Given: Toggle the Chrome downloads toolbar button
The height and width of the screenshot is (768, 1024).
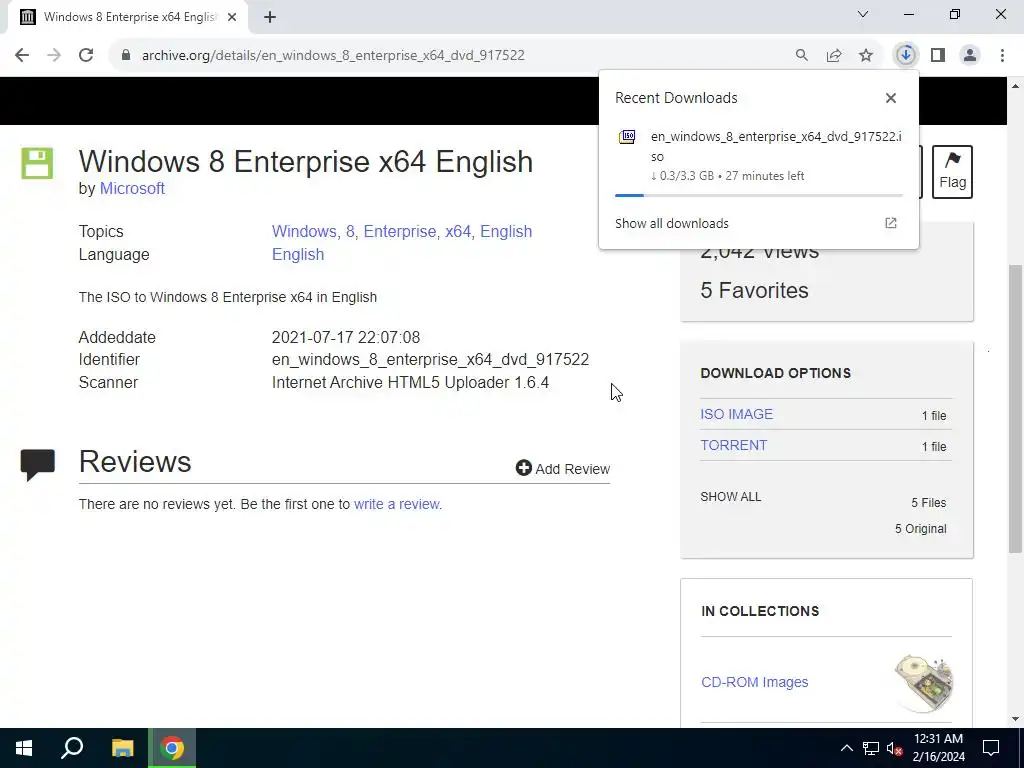Looking at the screenshot, I should point(906,55).
